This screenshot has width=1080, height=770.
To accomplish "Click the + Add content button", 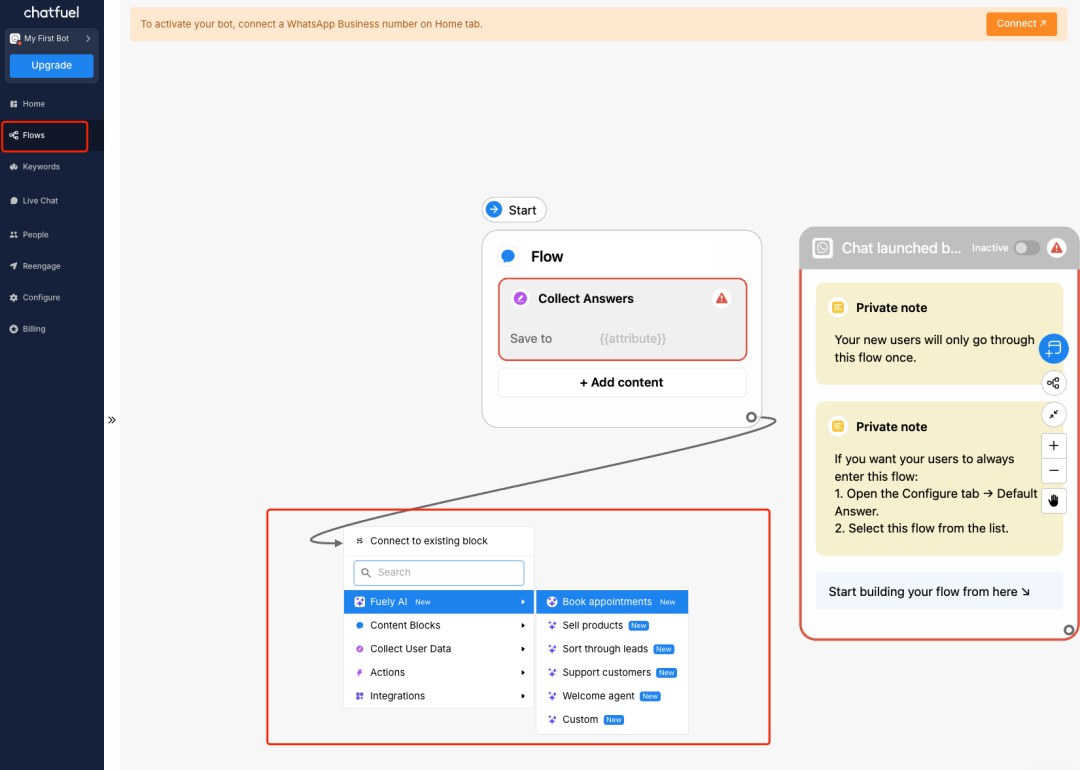I will (622, 382).
